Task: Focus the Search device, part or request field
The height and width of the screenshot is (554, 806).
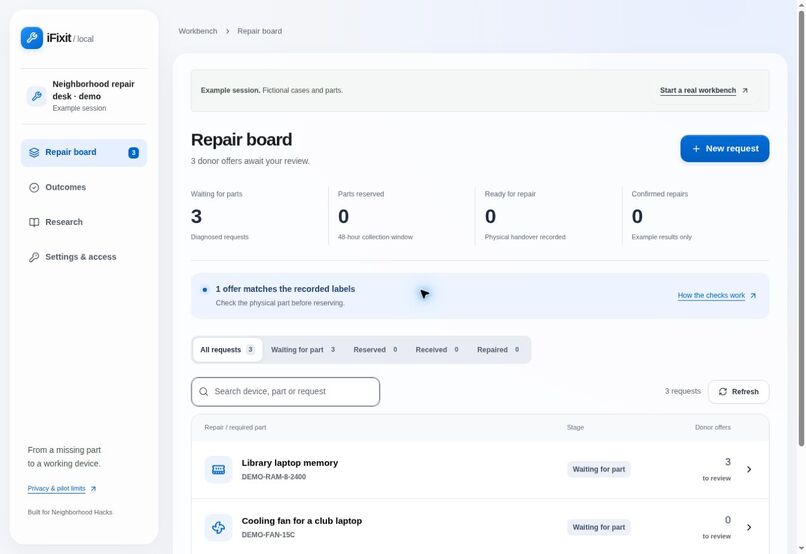Action: [x=285, y=392]
